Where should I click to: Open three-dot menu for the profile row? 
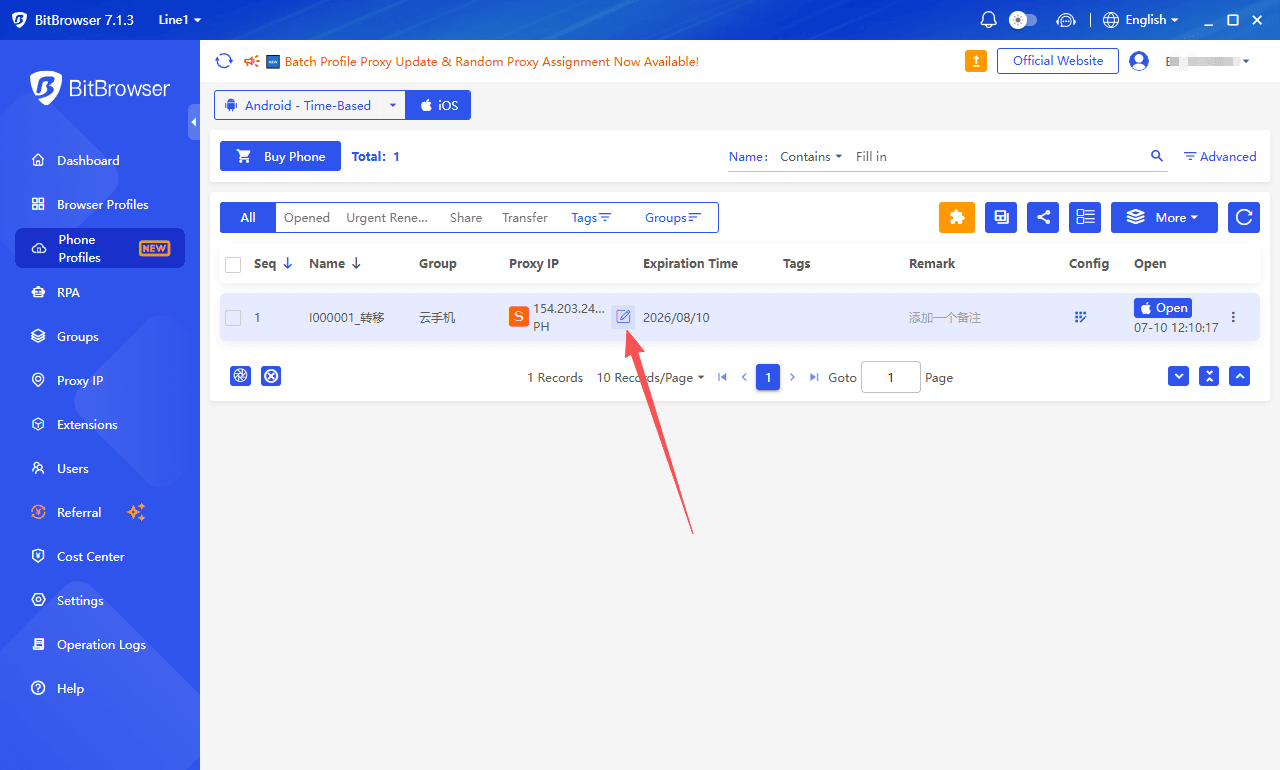coord(1233,317)
